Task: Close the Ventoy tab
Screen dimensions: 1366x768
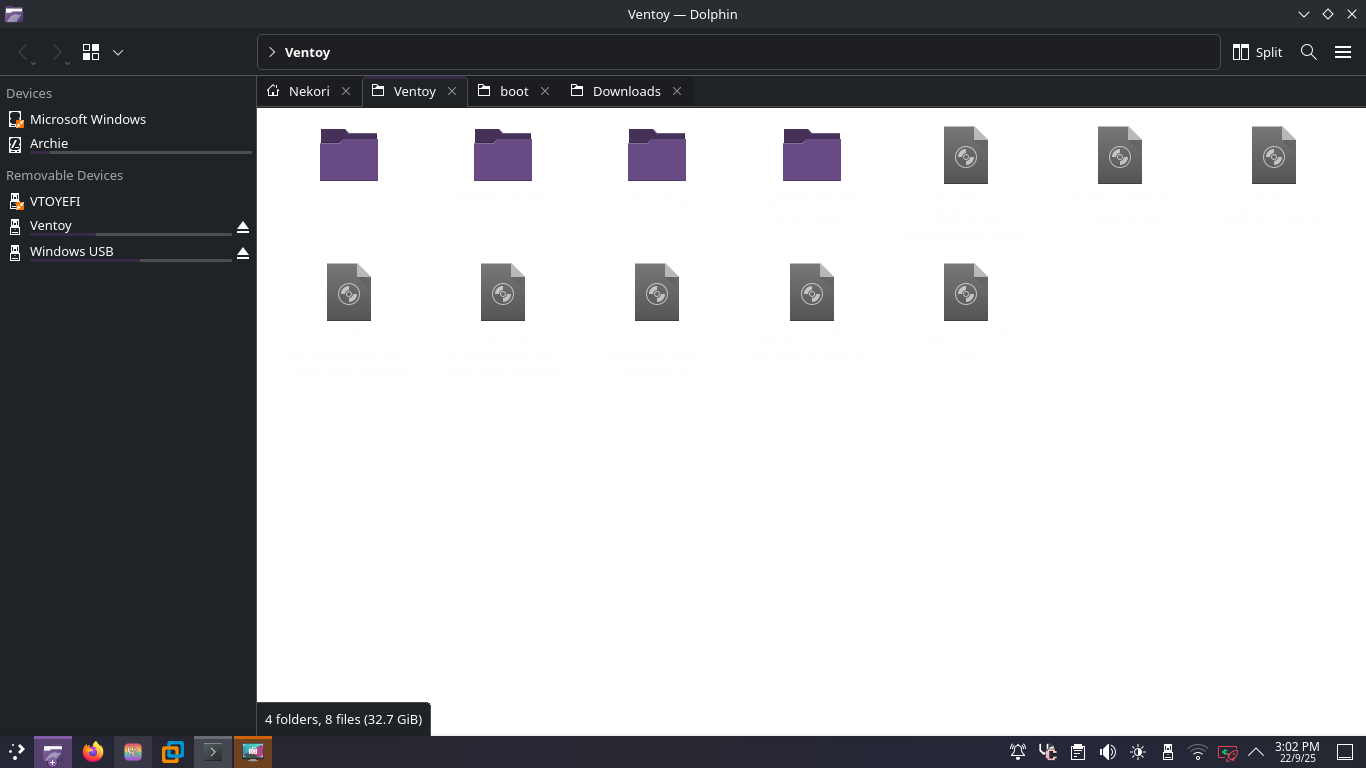Action: (x=452, y=91)
